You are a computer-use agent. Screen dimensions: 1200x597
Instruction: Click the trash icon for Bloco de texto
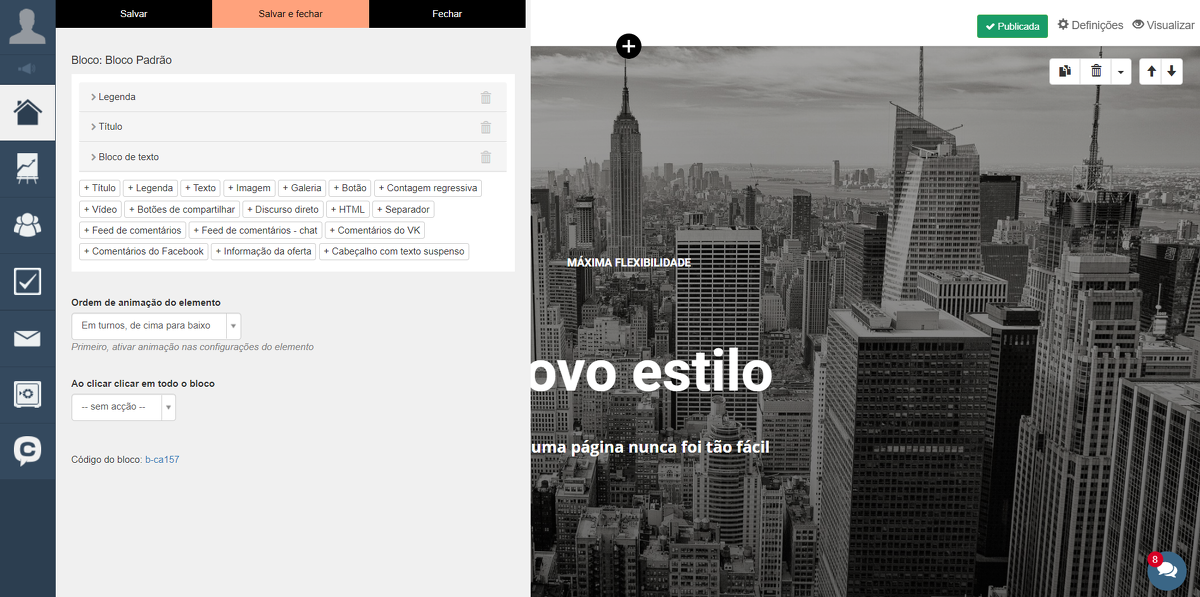click(x=486, y=157)
